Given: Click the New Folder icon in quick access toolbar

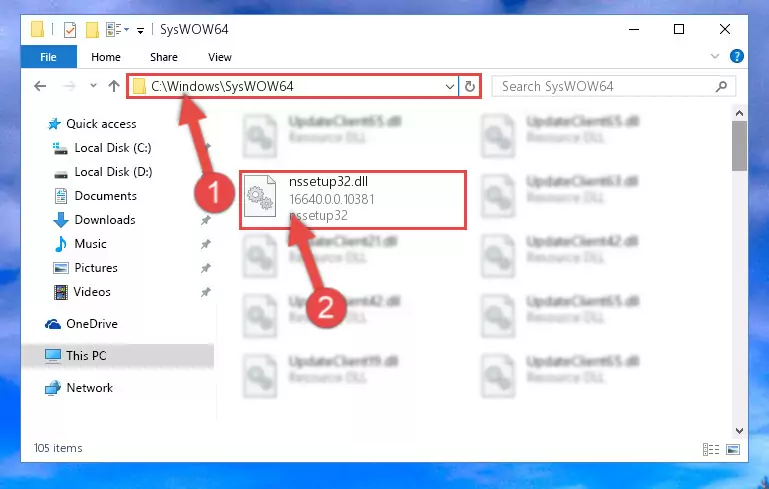Looking at the screenshot, I should 92,30.
